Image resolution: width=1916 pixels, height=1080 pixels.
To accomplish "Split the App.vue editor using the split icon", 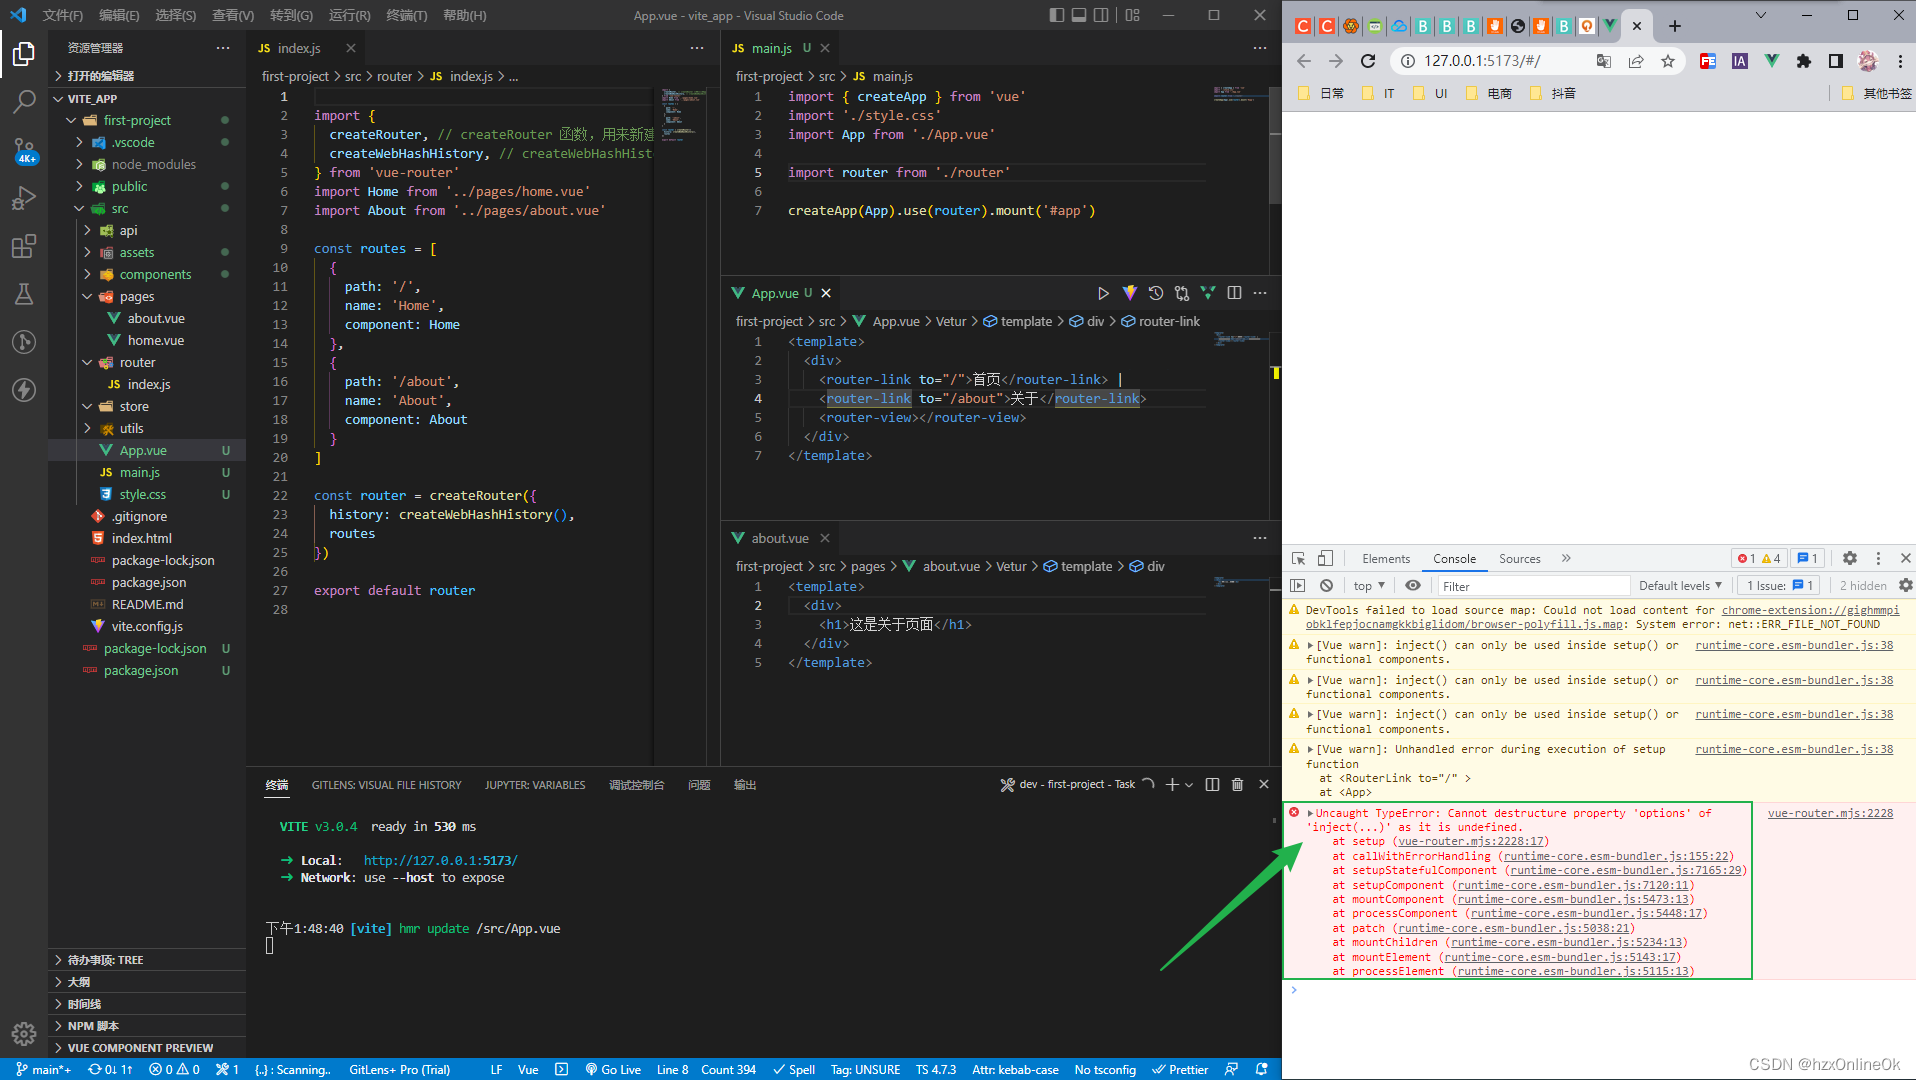I will 1234,292.
